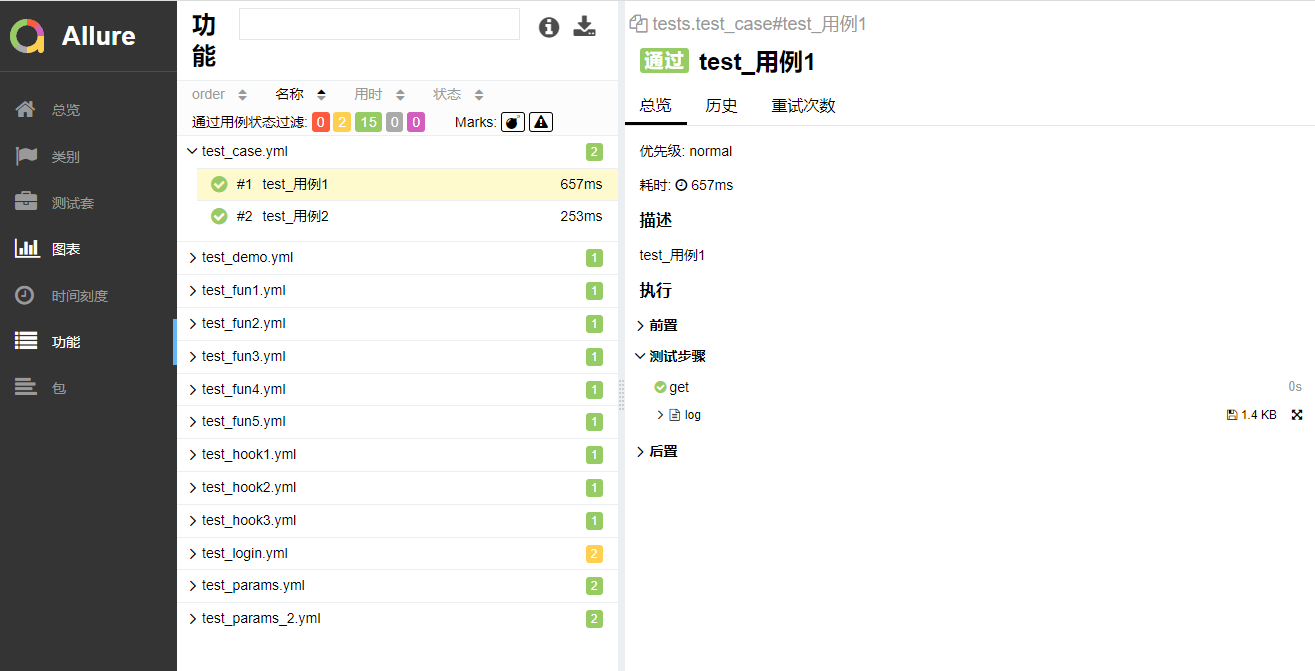Select test_用例2 in the tree

[407, 217]
